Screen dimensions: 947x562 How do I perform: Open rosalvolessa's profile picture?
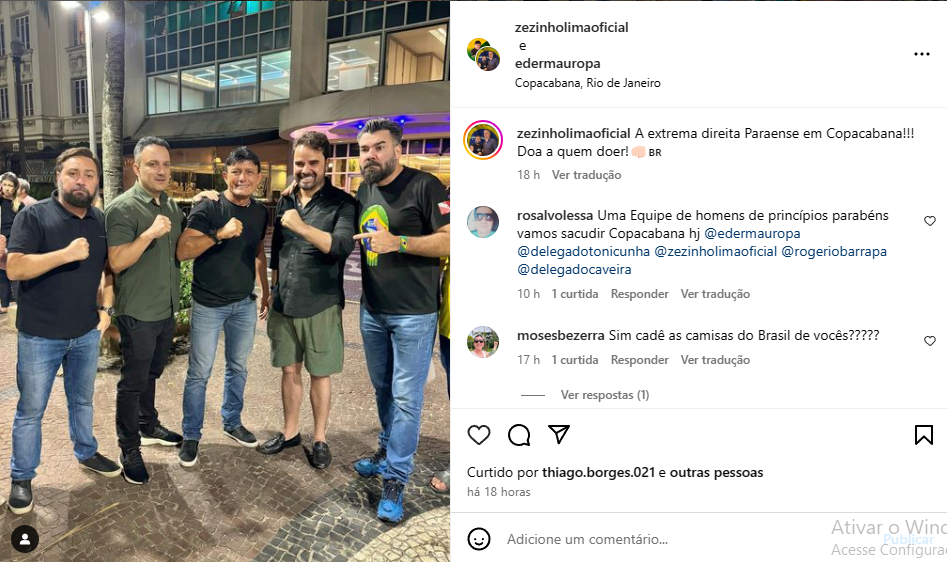pyautogui.click(x=483, y=222)
